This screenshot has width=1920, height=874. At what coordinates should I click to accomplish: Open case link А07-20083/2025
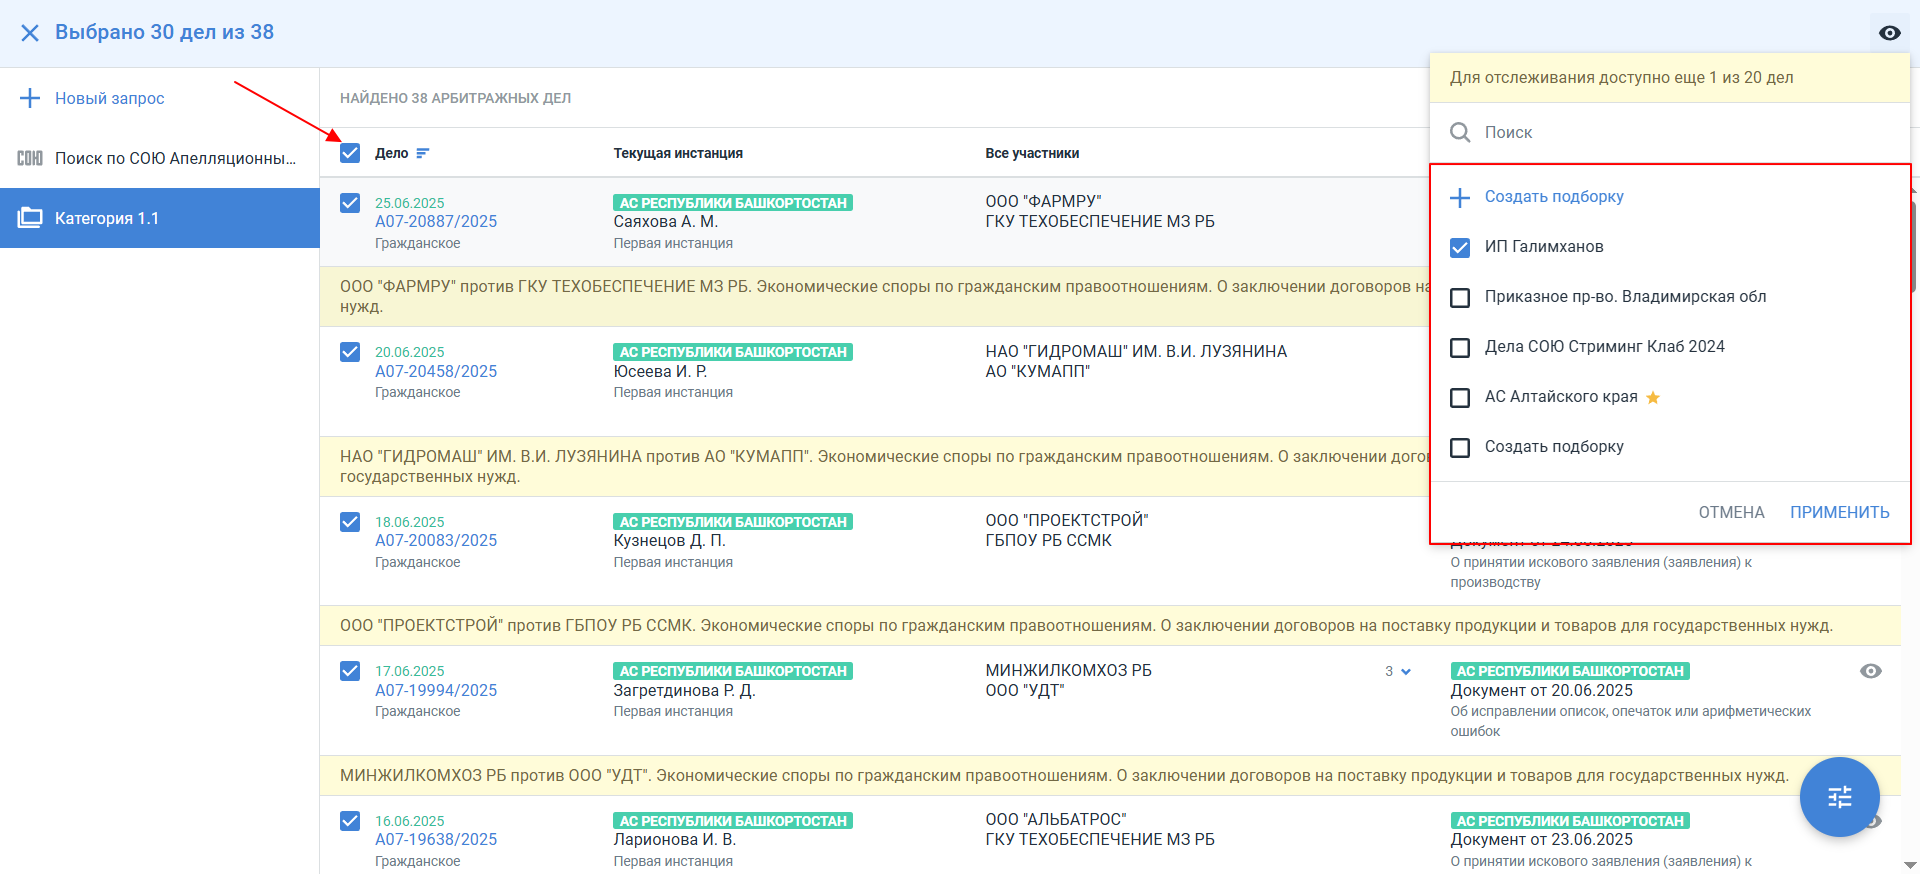[x=436, y=541]
